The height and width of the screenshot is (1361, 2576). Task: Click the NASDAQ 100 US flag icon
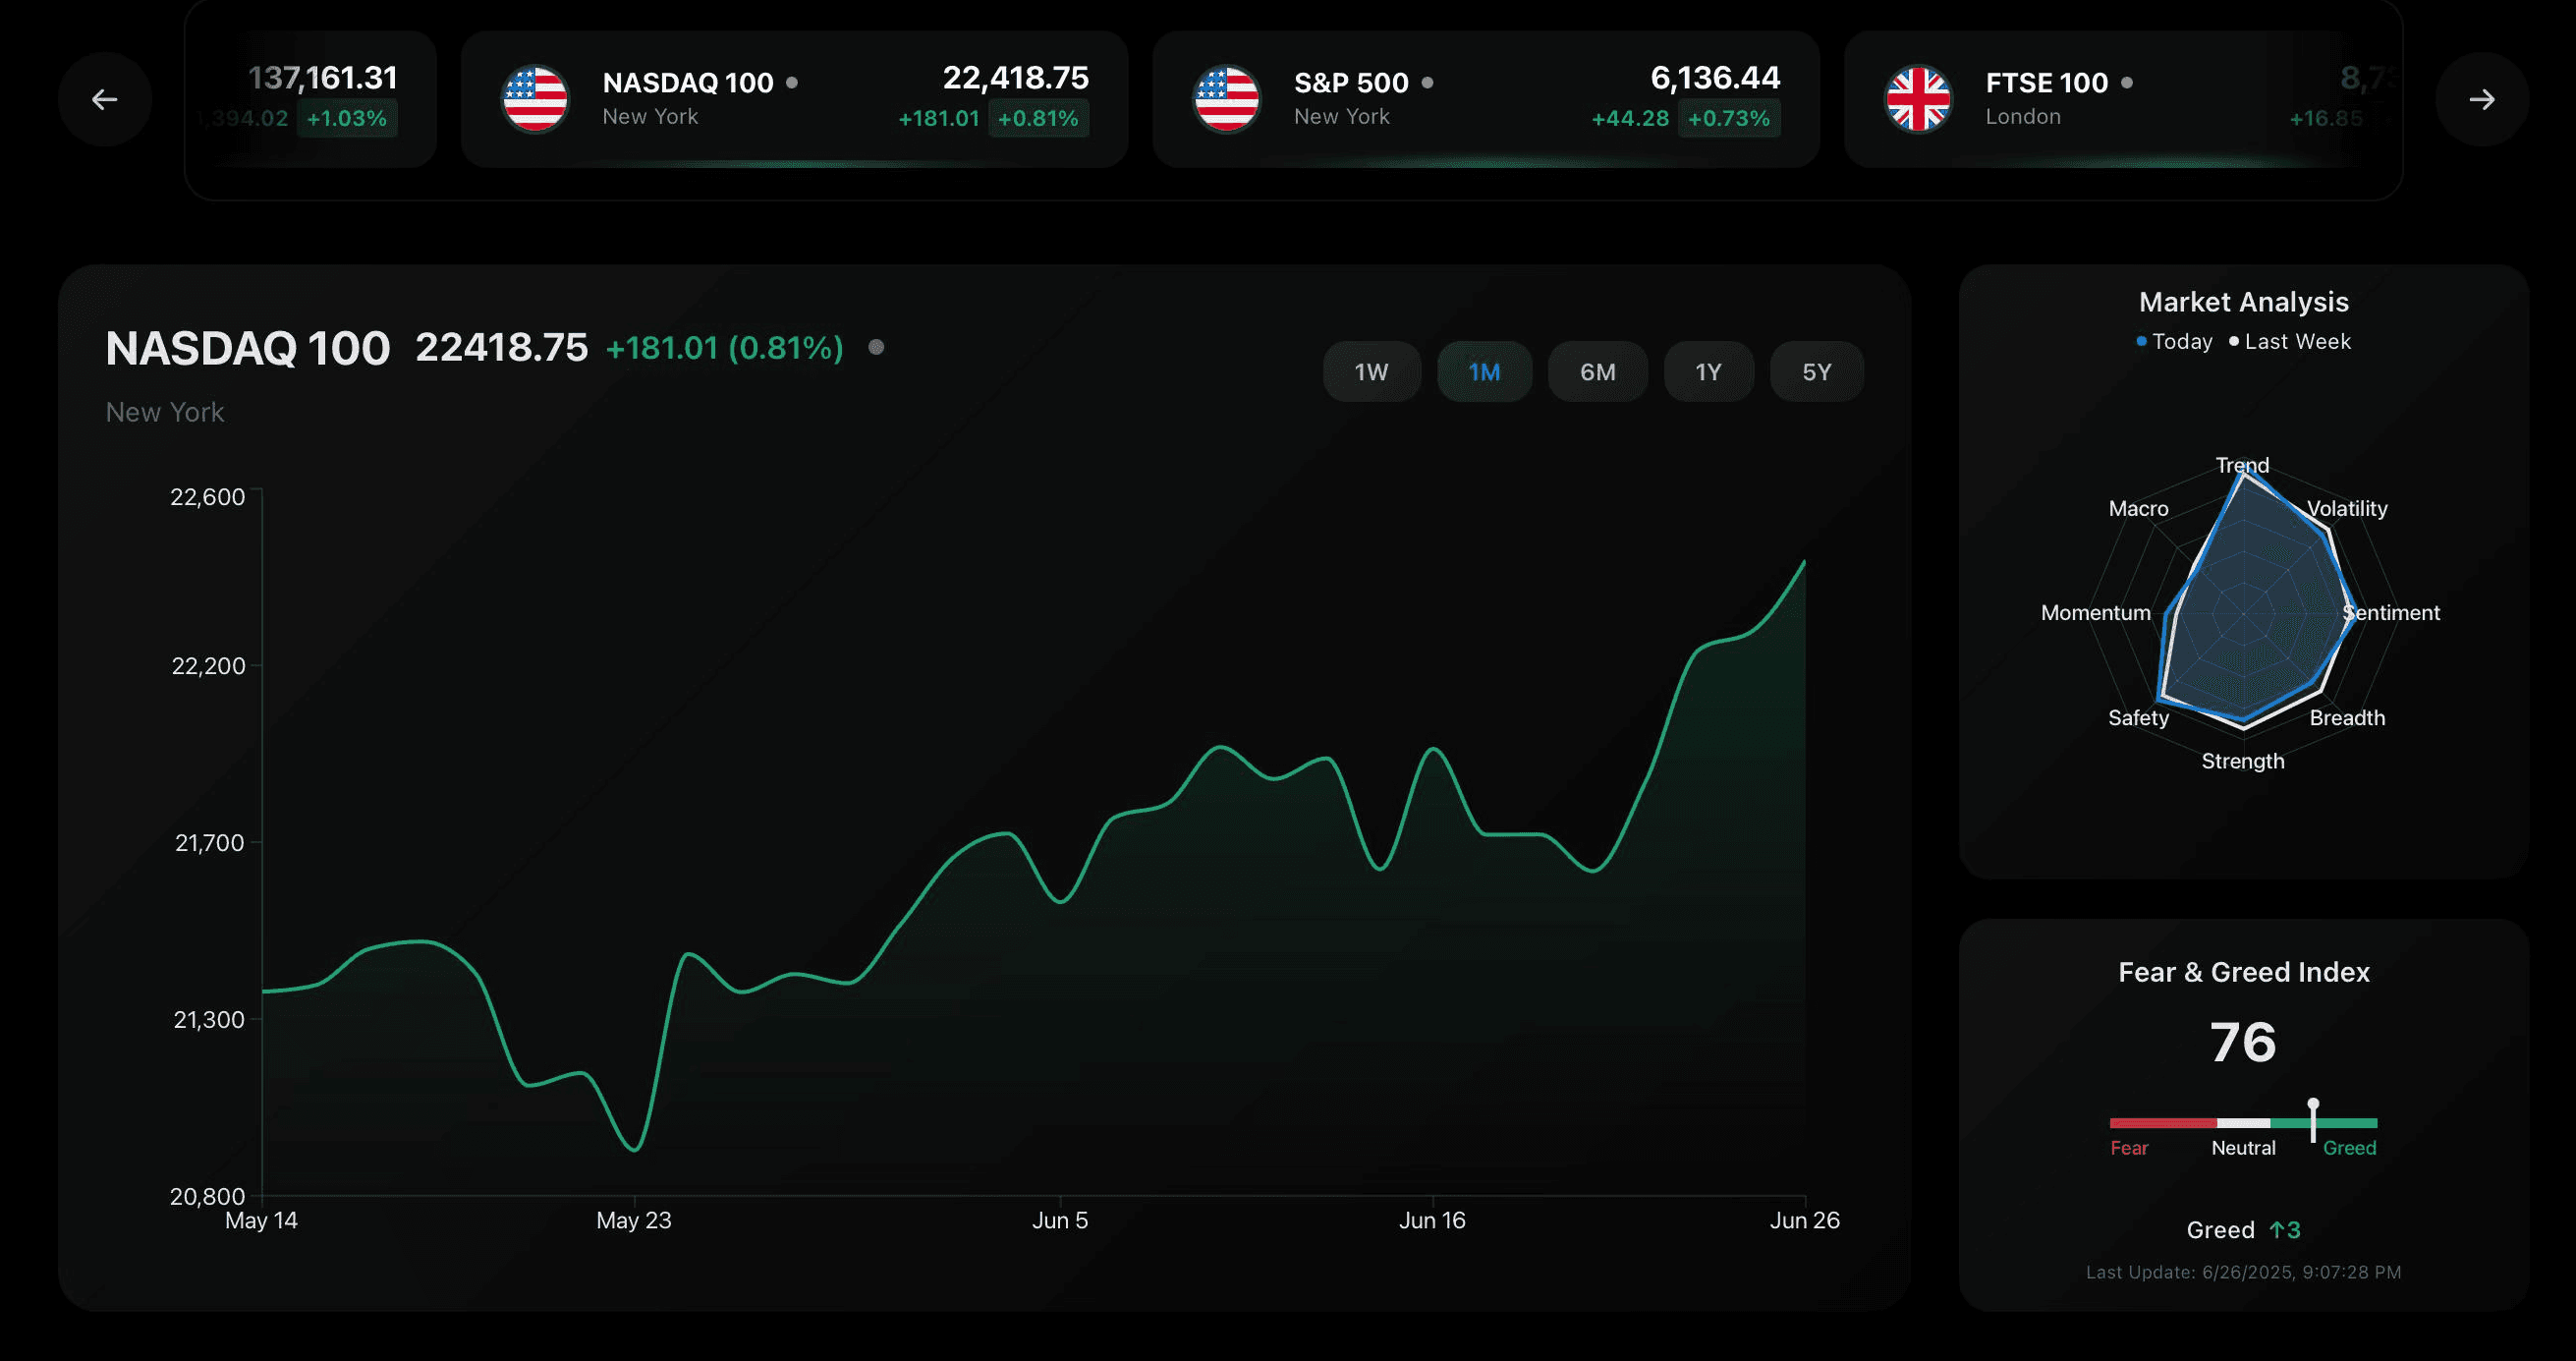point(535,99)
